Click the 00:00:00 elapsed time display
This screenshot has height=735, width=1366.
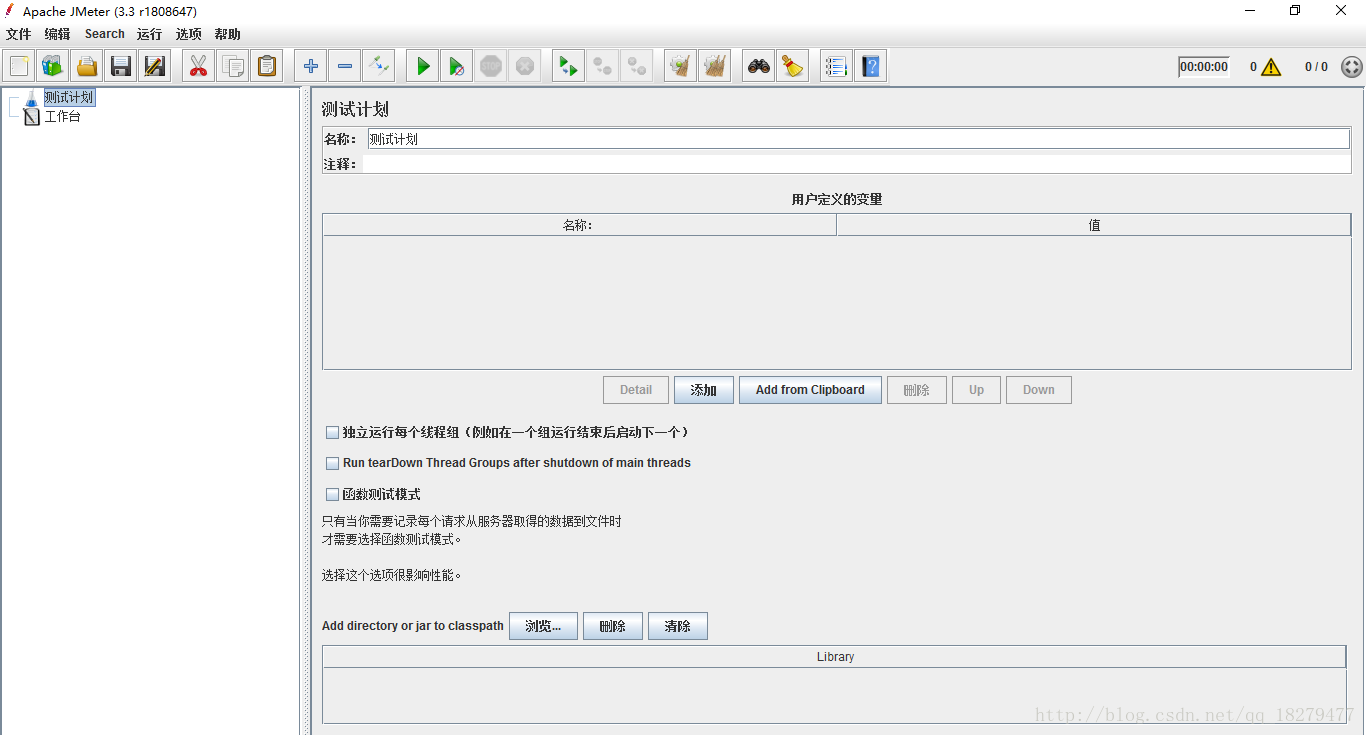pos(1204,67)
